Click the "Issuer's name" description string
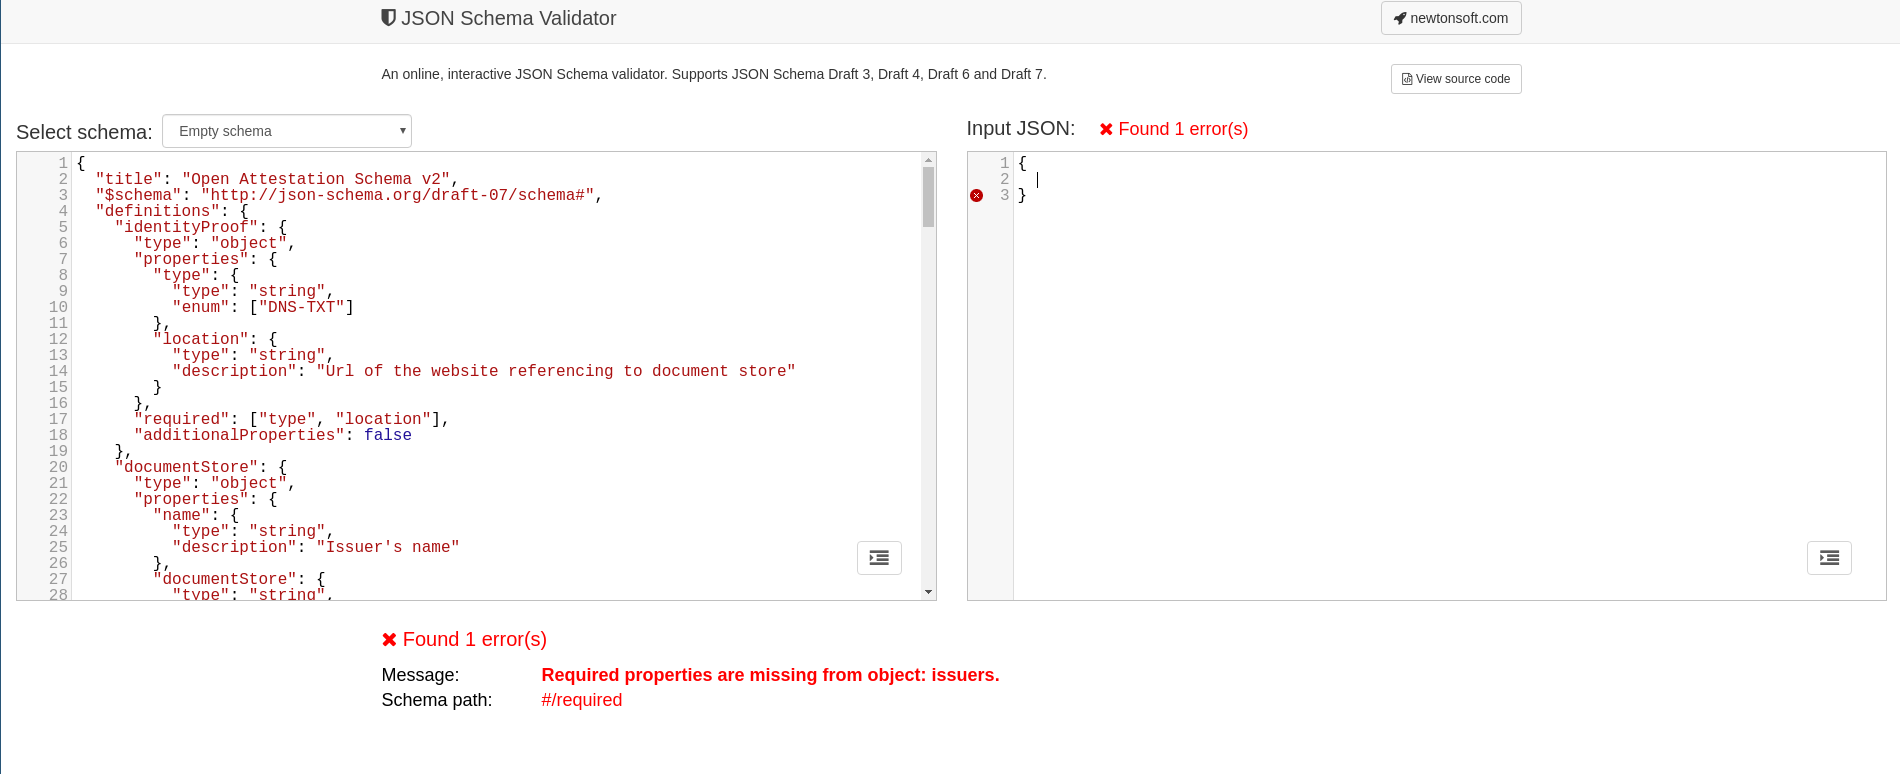The width and height of the screenshot is (1900, 774). [388, 547]
